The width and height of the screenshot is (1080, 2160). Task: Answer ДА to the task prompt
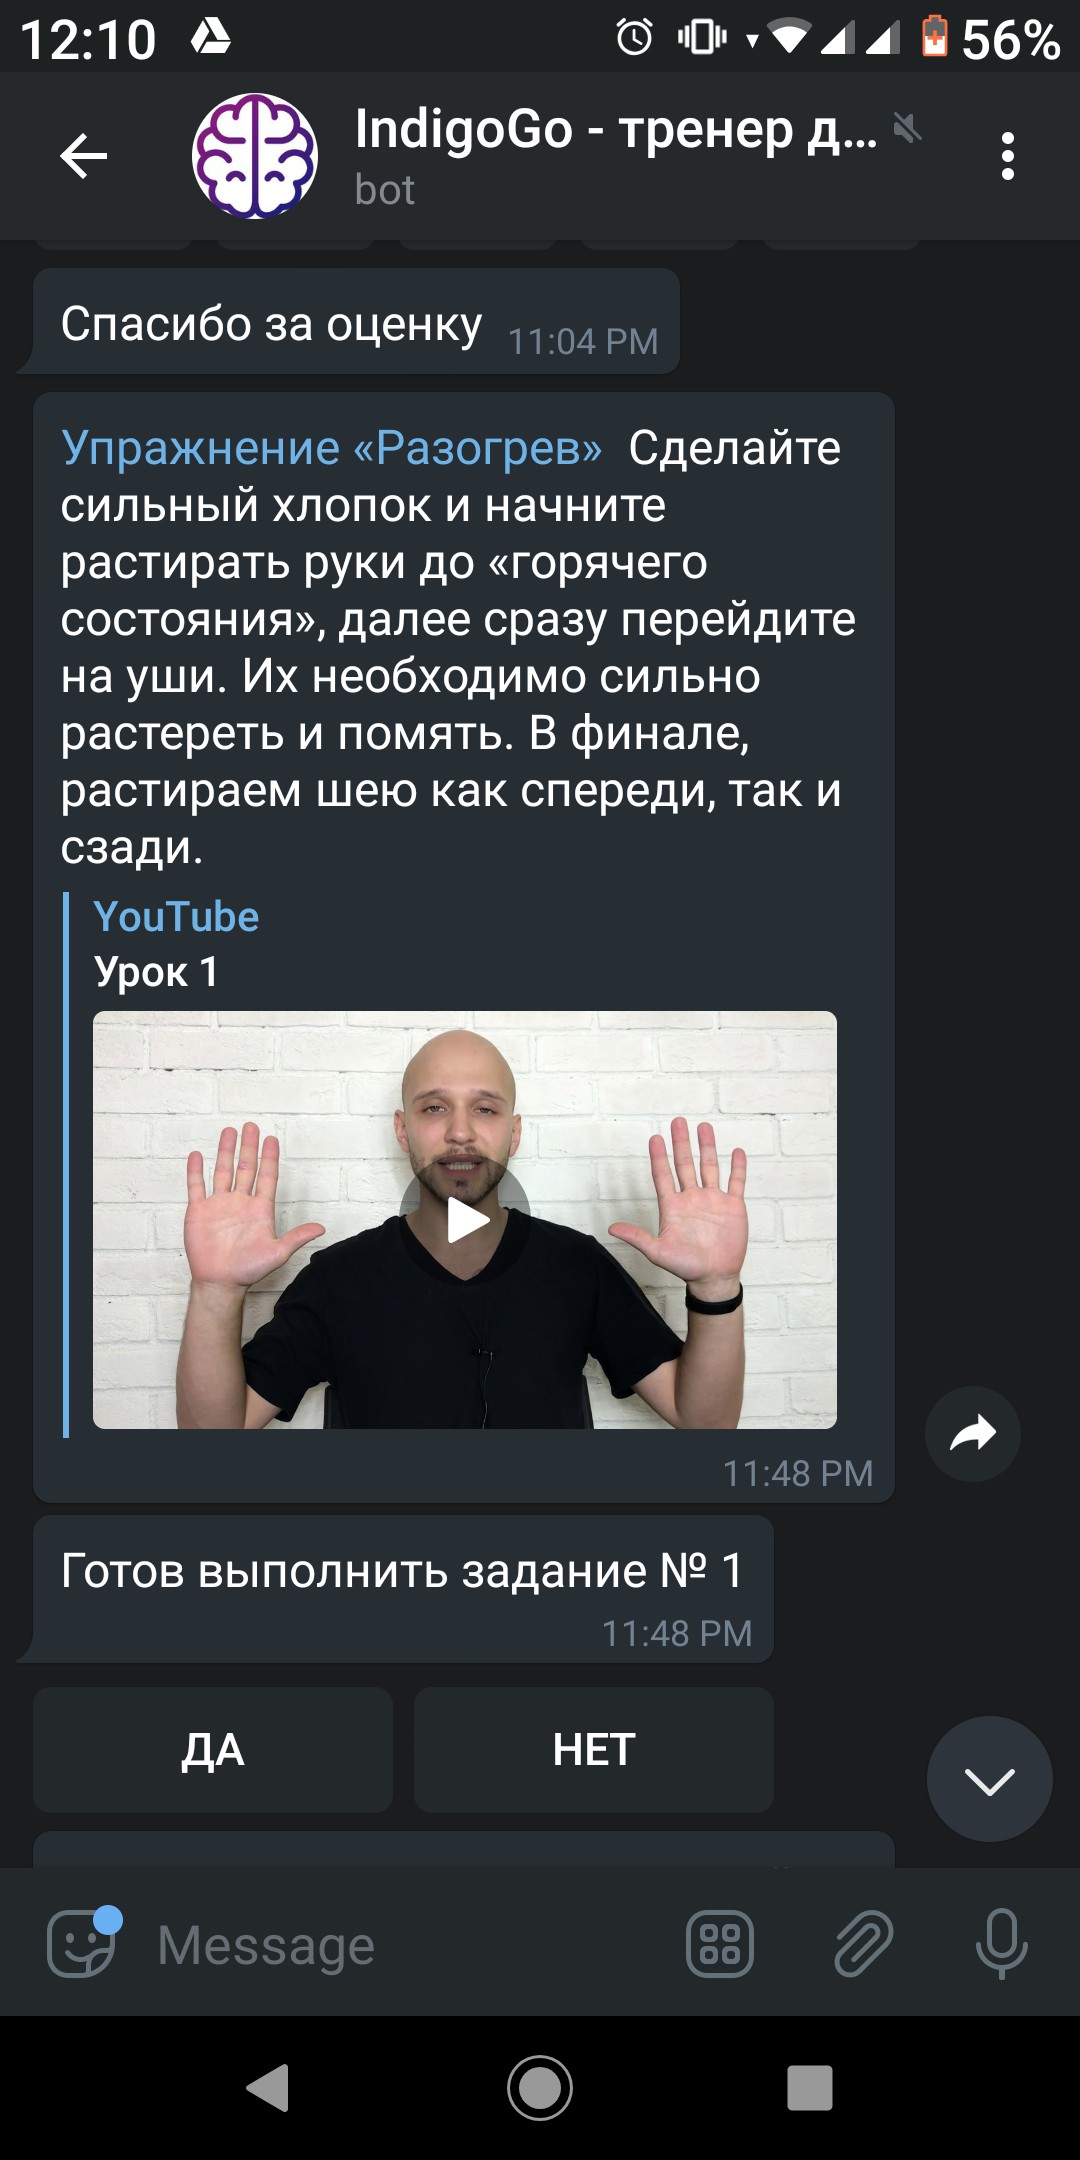tap(213, 1750)
